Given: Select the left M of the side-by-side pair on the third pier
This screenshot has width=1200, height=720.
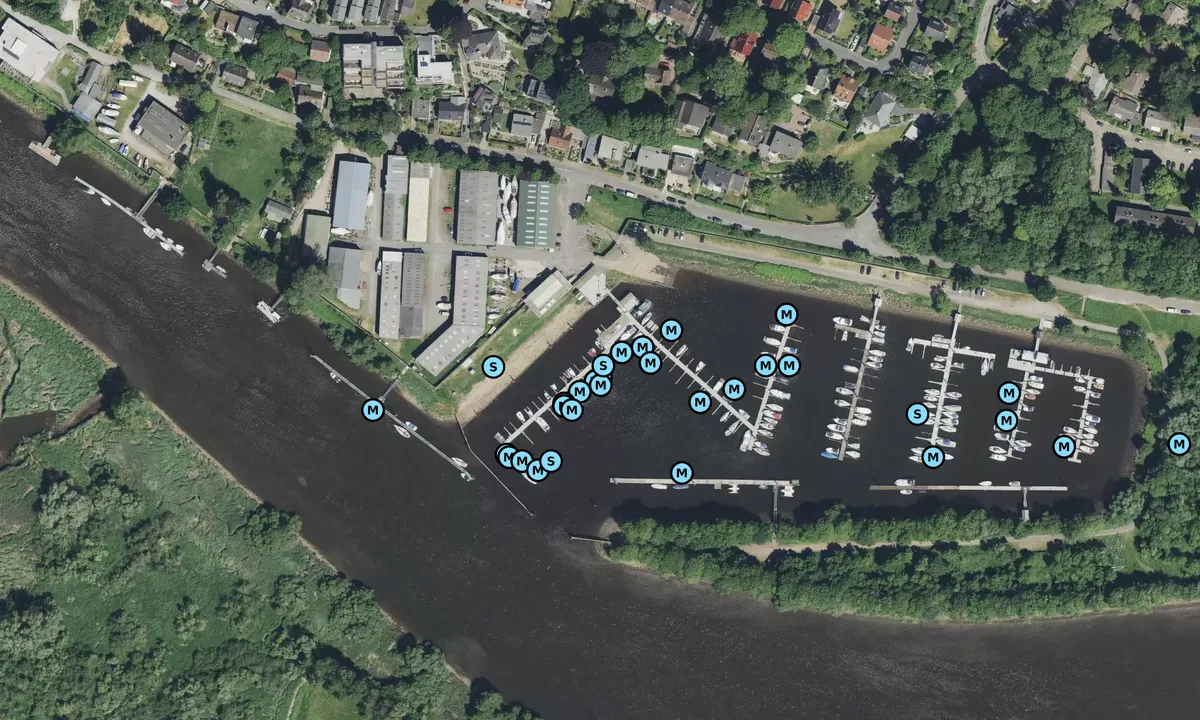Looking at the screenshot, I should pyautogui.click(x=765, y=365).
